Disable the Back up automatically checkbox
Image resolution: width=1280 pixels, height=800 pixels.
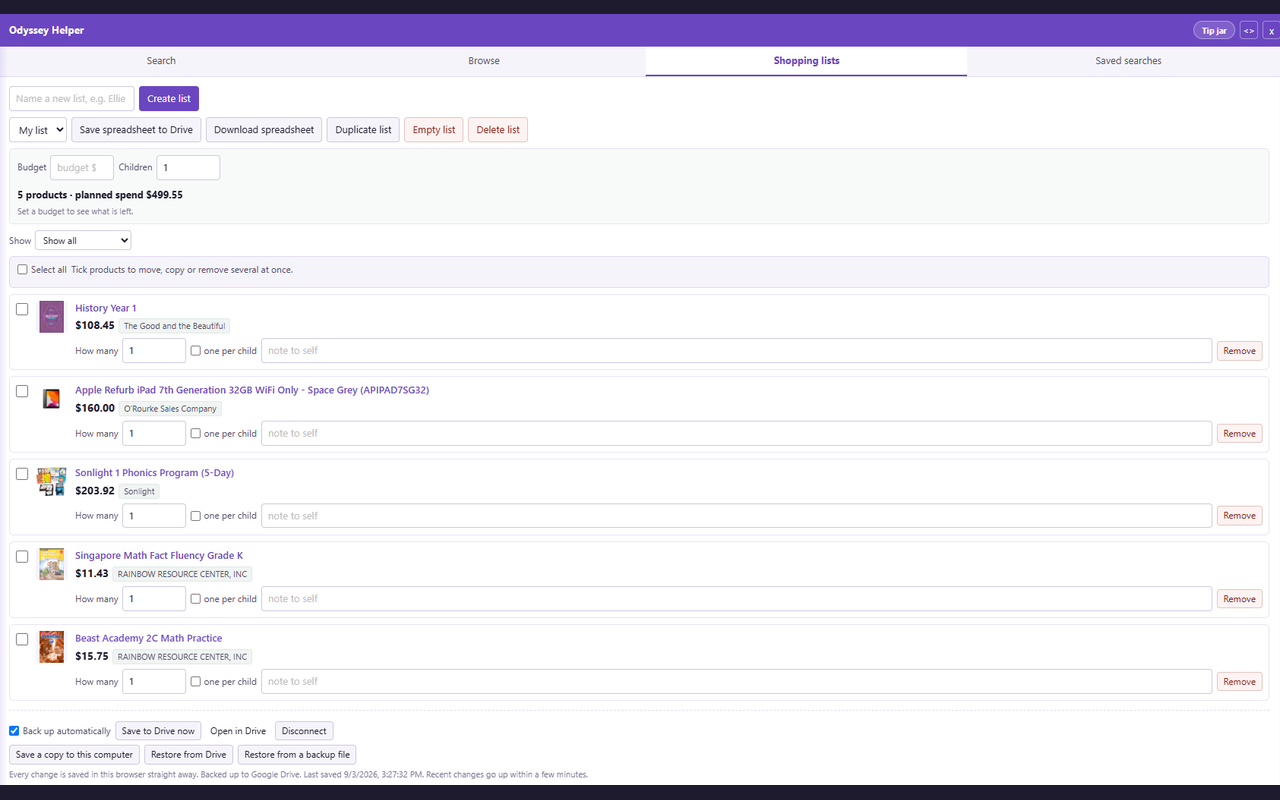click(14, 731)
